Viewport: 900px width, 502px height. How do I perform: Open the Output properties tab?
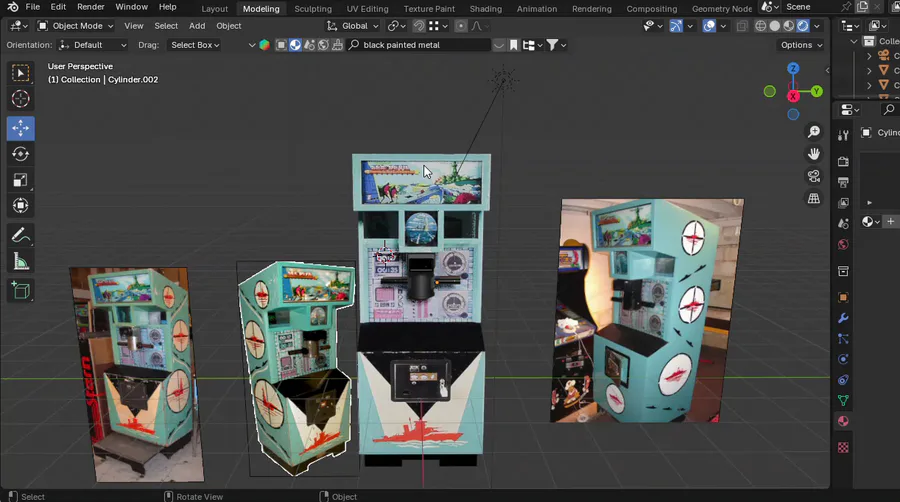pyautogui.click(x=843, y=182)
